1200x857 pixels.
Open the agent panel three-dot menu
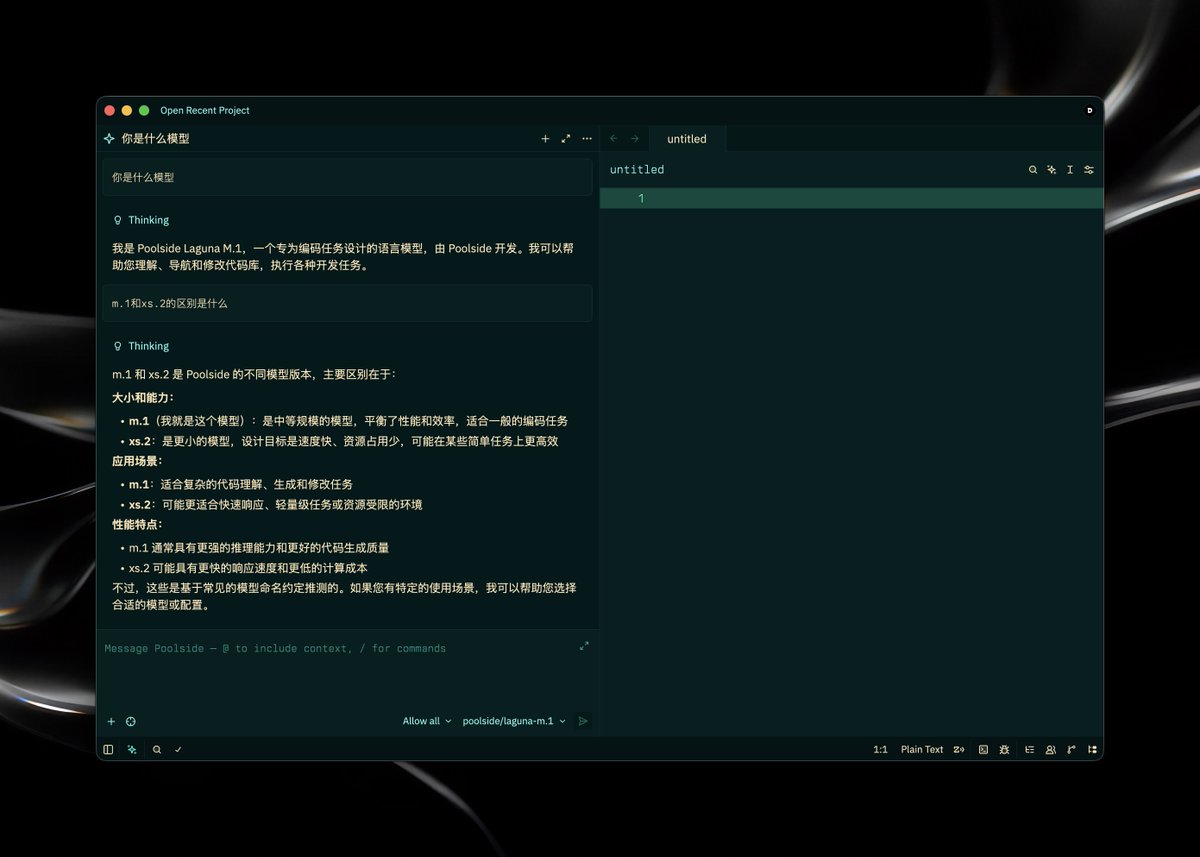(587, 139)
